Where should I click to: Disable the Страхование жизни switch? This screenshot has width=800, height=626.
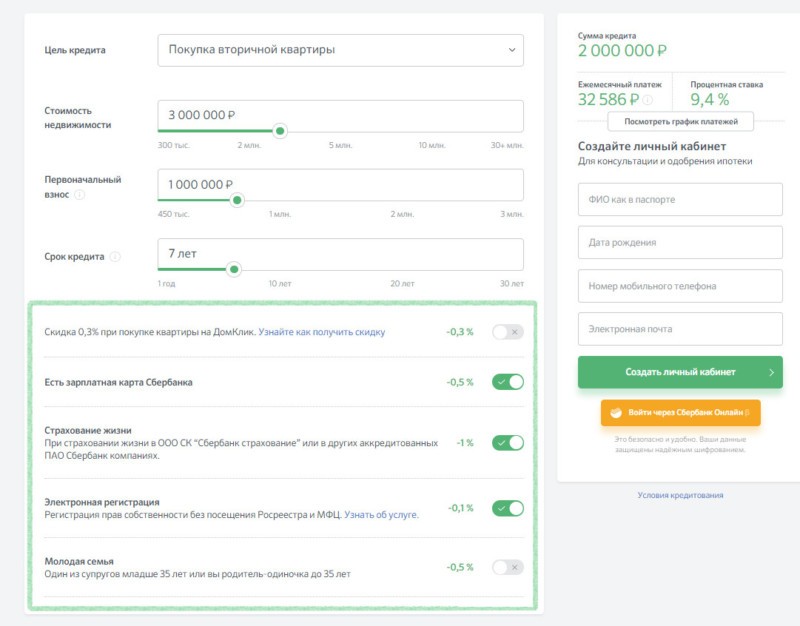[x=507, y=443]
